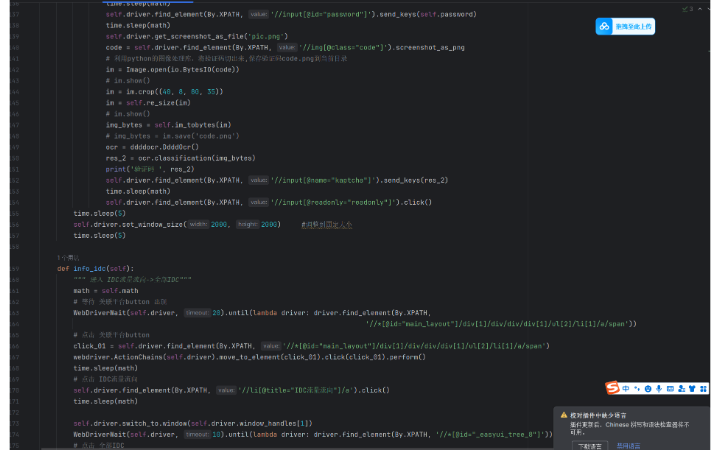Viewport: 720px width, 450px height.
Task: Click line number 59 in the gutter
Action: 15,269
